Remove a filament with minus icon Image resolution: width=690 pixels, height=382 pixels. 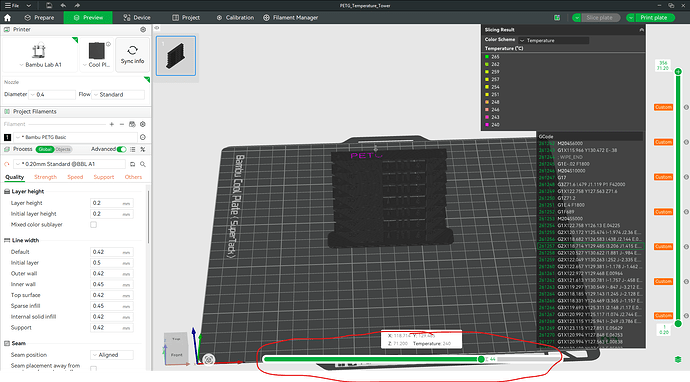click(x=122, y=124)
